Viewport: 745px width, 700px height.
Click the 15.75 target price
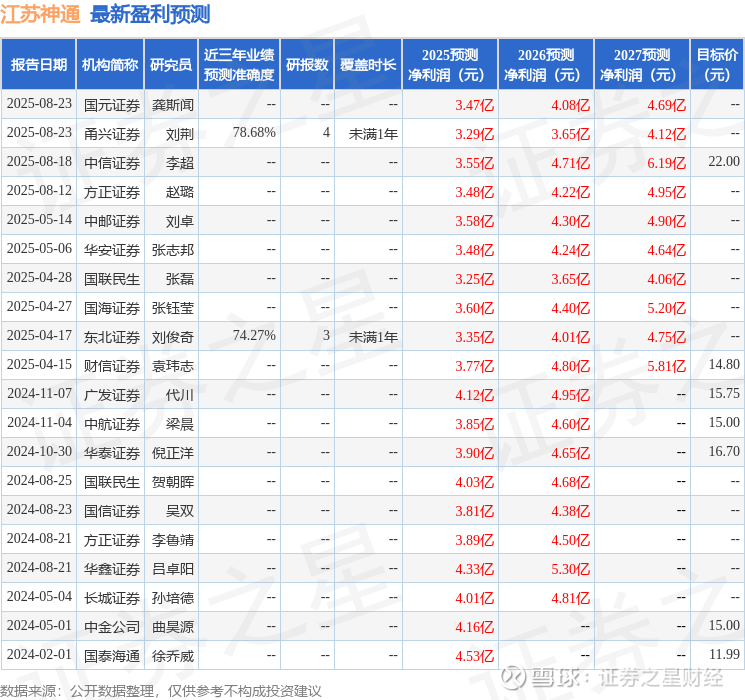point(724,393)
